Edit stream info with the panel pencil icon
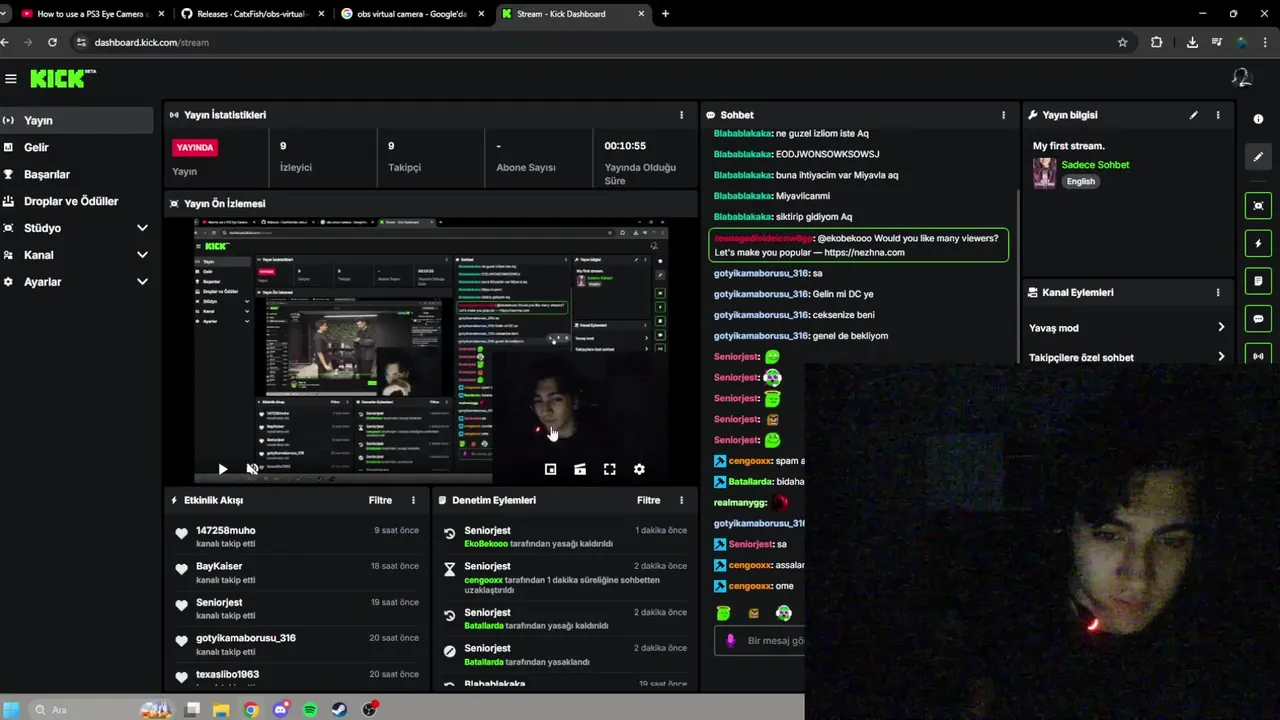Image resolution: width=1280 pixels, height=720 pixels. point(1193,115)
